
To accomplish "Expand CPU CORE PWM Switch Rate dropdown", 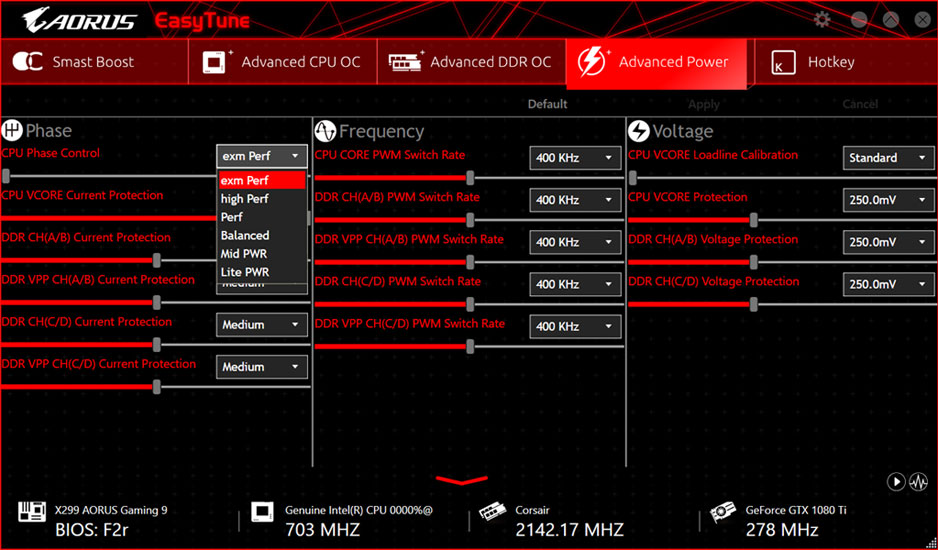I will pyautogui.click(x=576, y=158).
